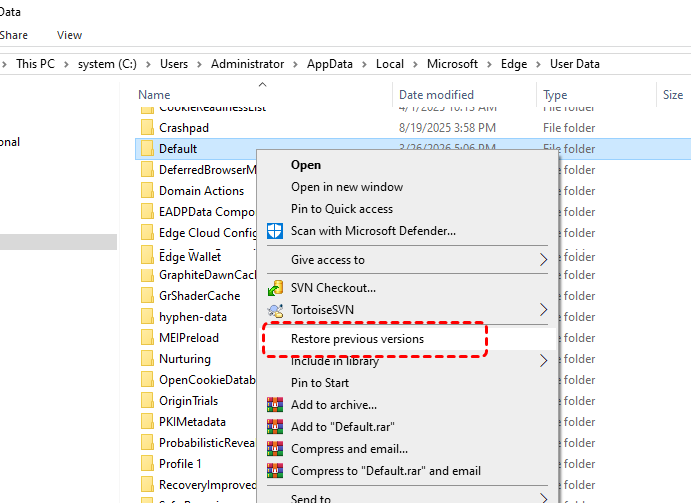Sort files by Date modified column
691x503 pixels.
436,95
